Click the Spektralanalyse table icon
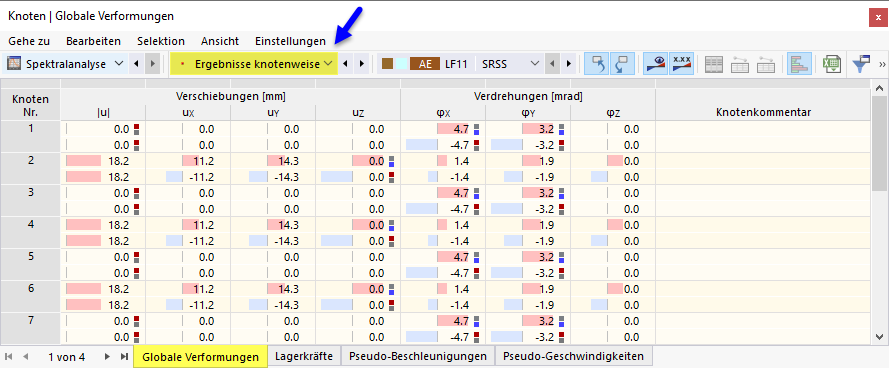889x368 pixels. coord(14,64)
